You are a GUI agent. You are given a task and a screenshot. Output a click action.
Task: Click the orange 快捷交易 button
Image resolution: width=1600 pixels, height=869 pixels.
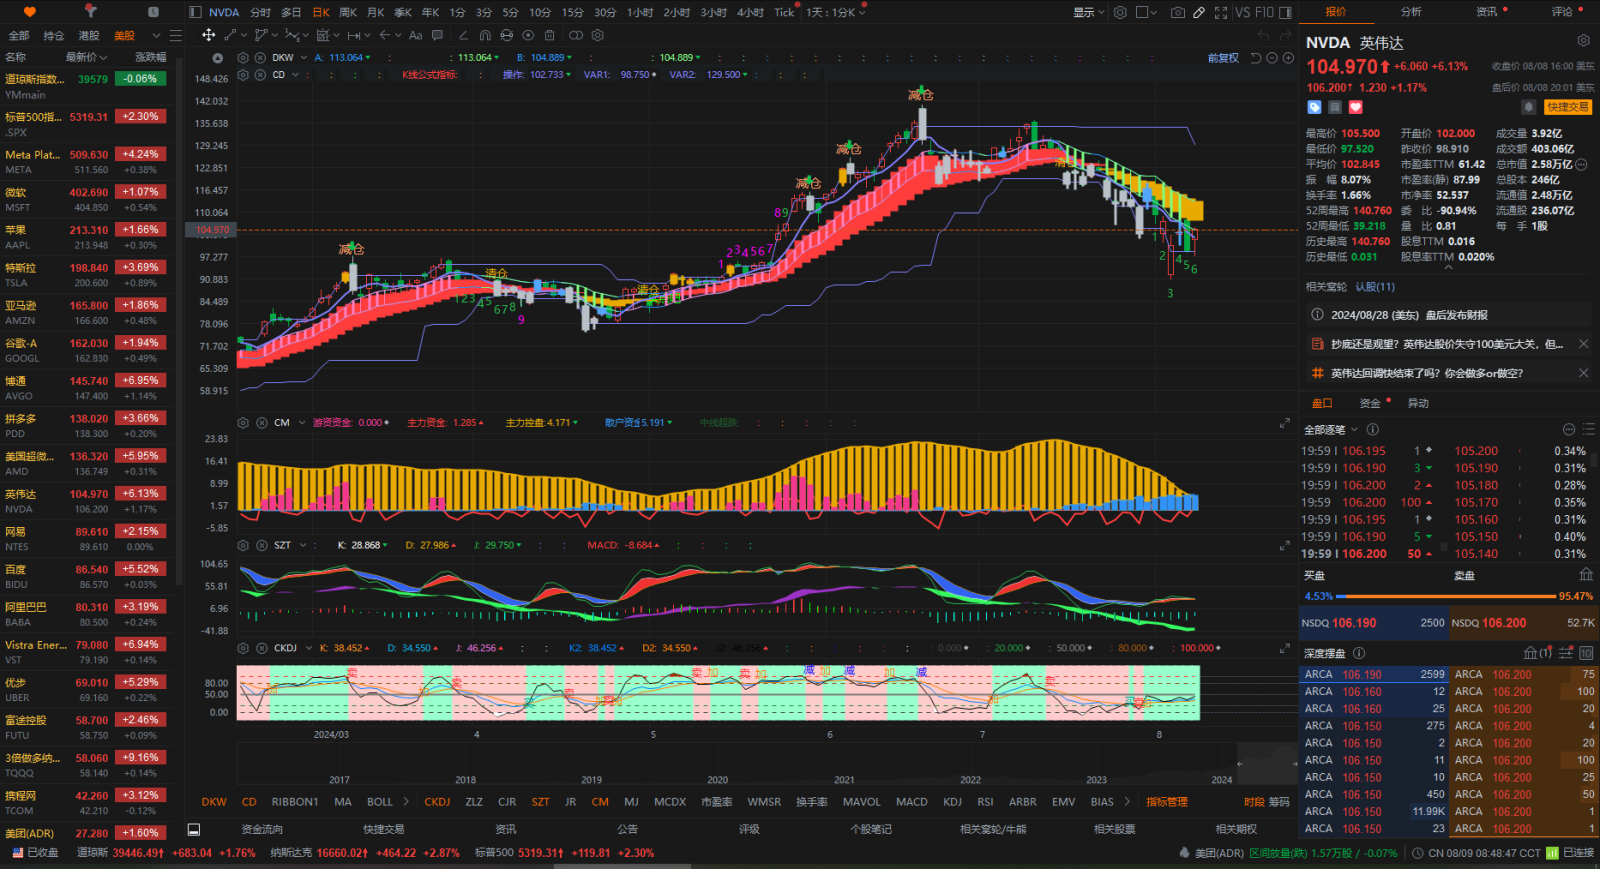tap(1567, 107)
